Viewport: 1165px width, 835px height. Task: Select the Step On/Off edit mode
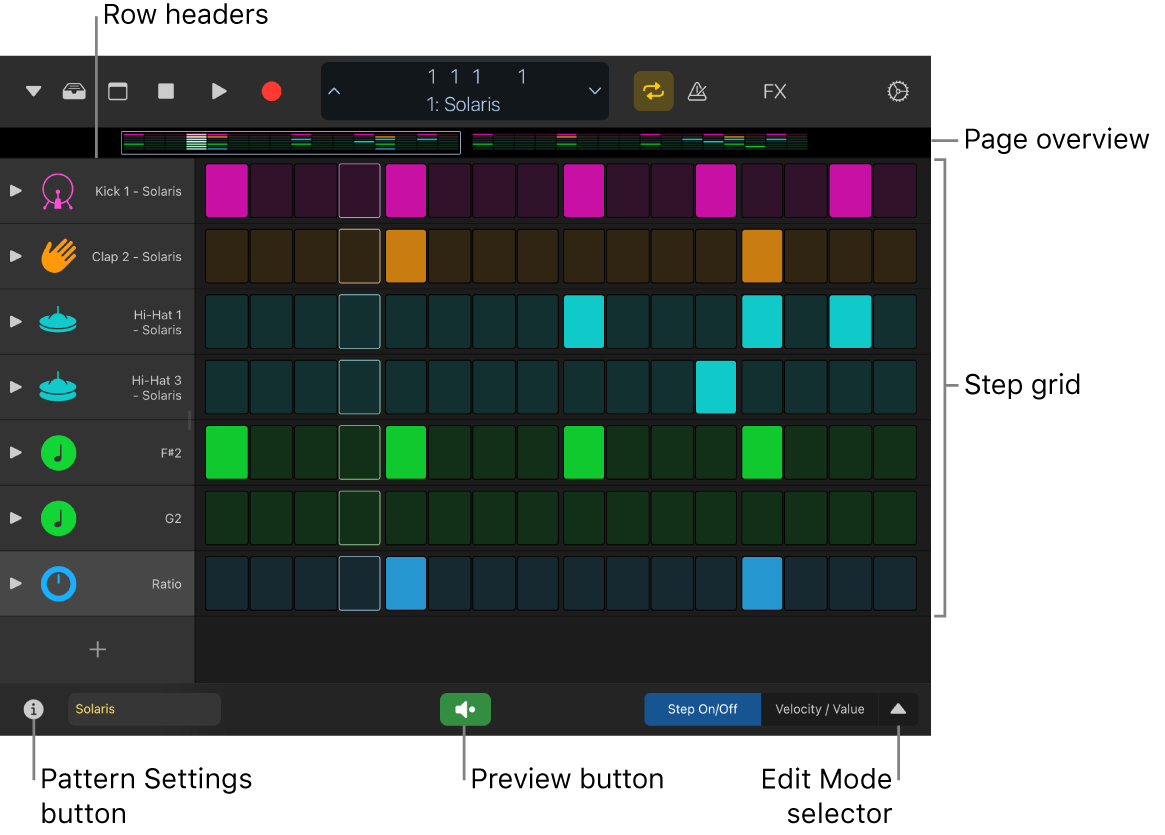702,709
